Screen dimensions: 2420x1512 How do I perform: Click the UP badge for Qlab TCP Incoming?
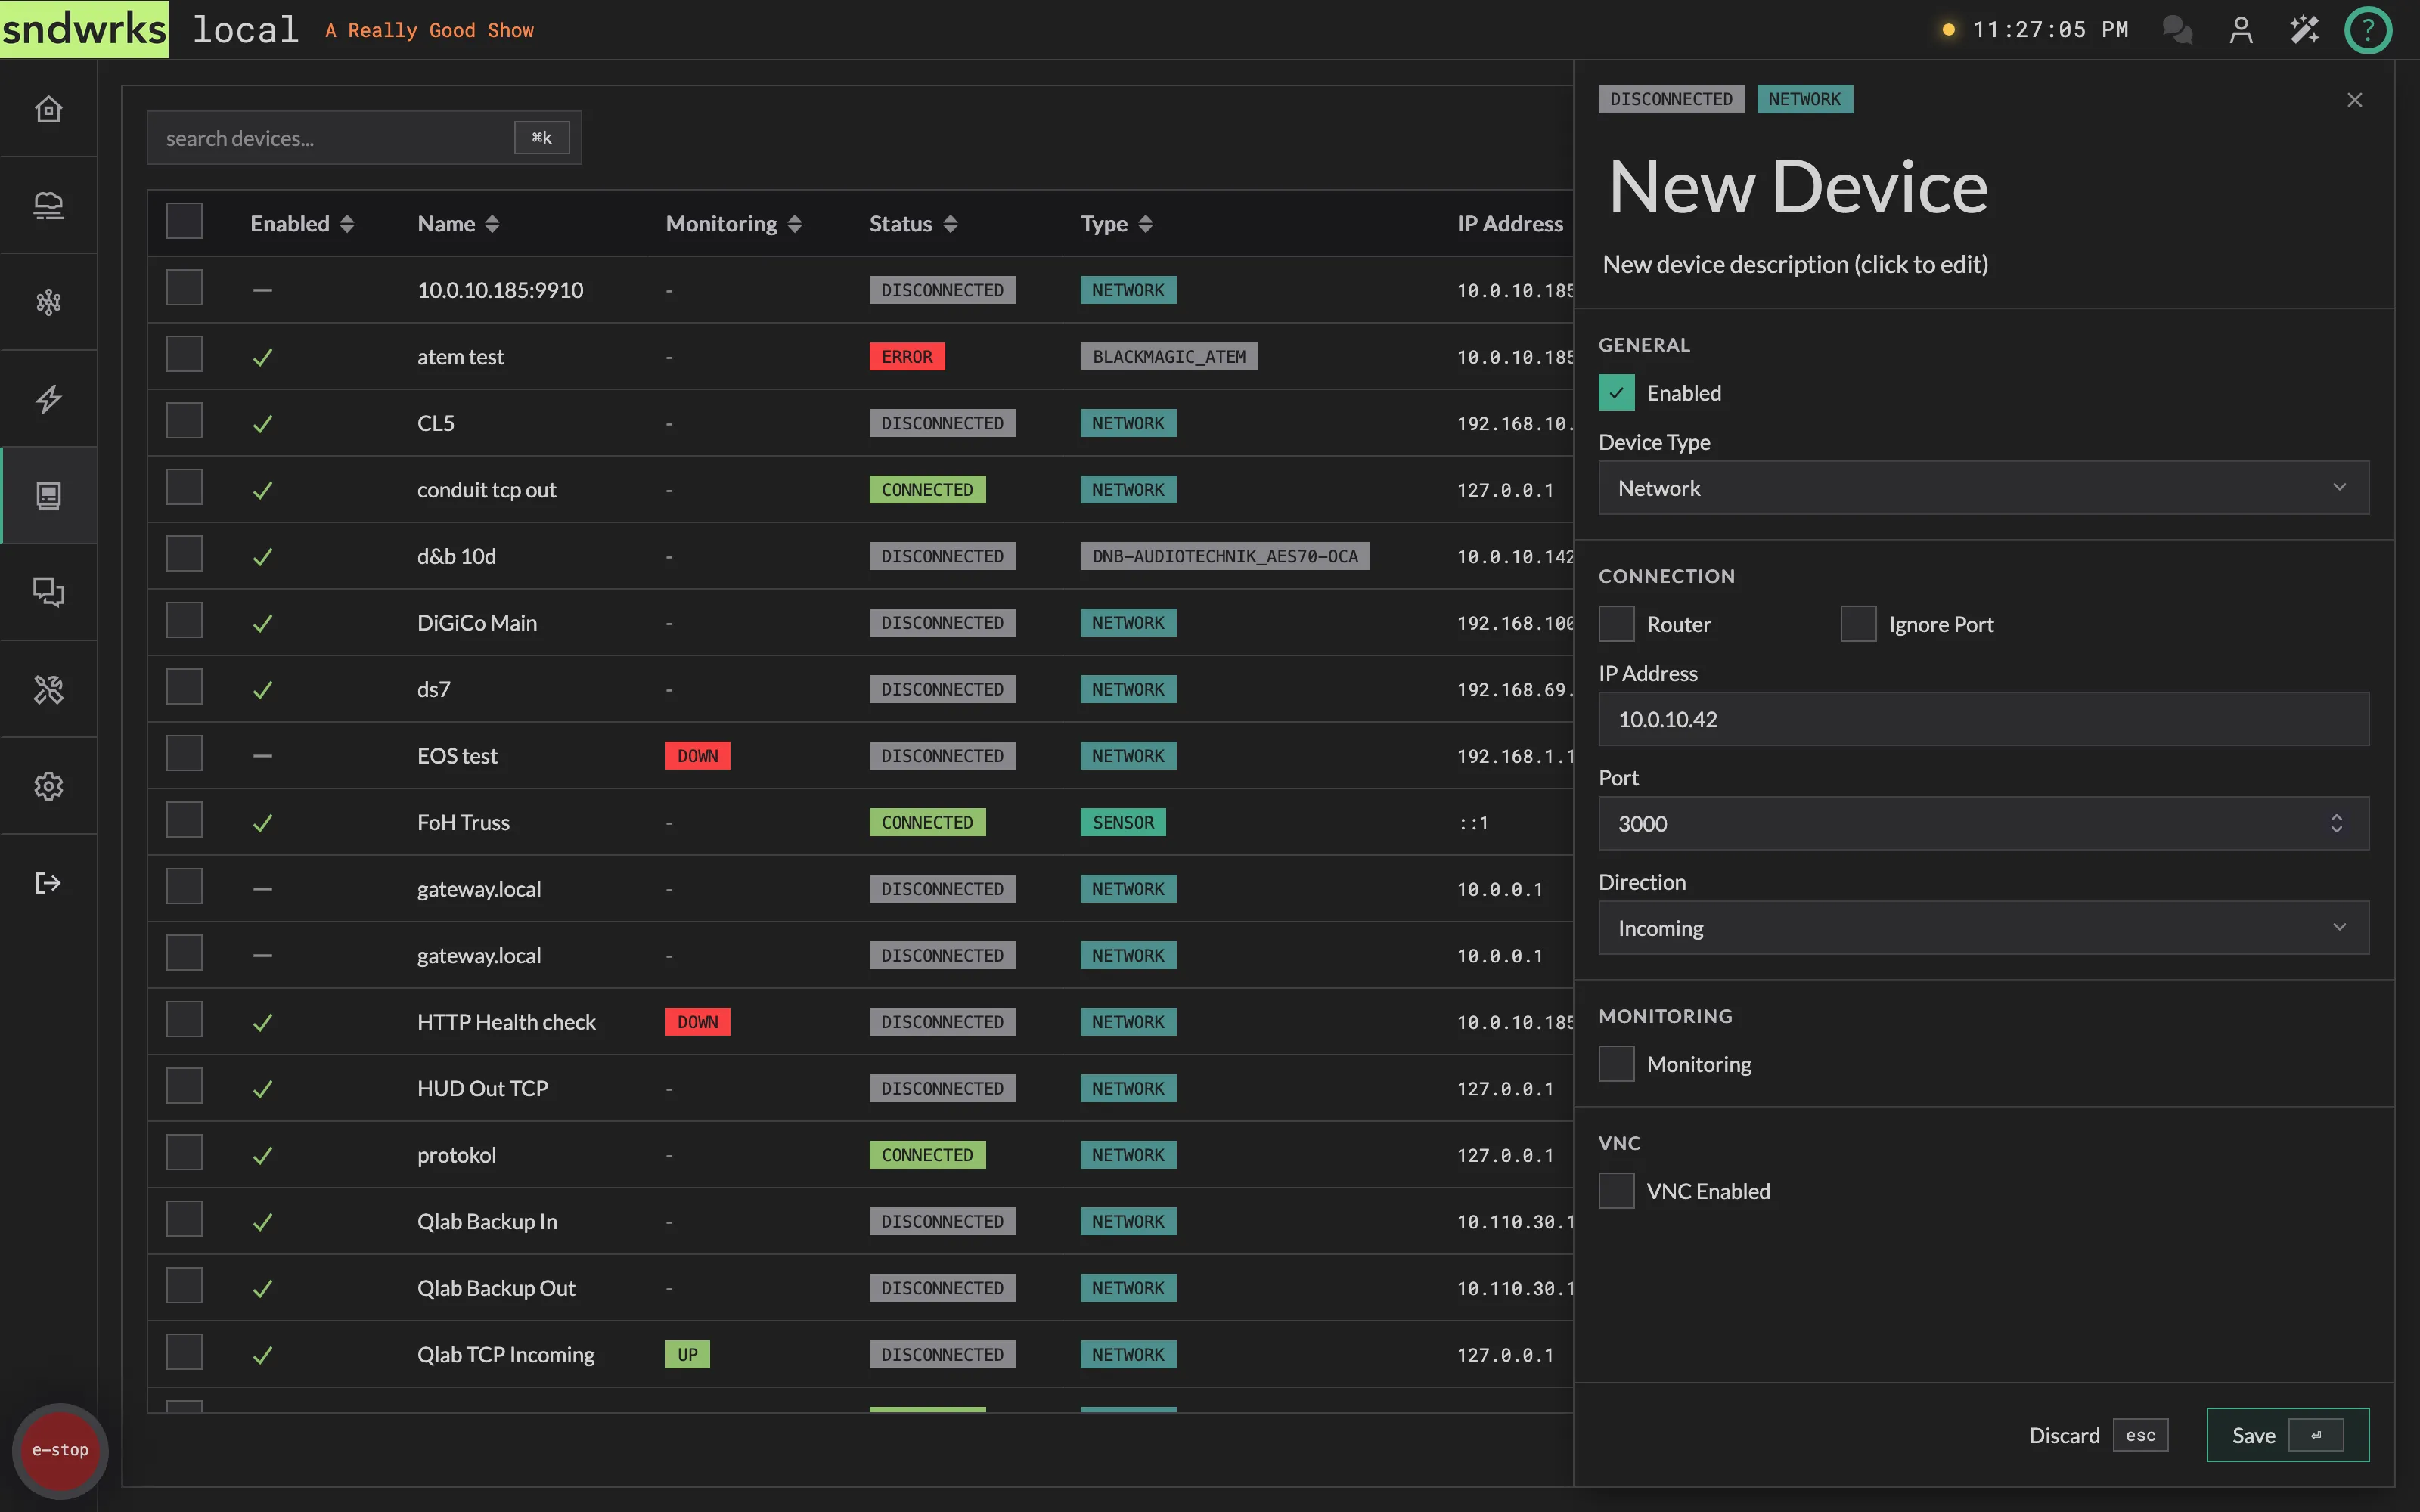tap(687, 1355)
